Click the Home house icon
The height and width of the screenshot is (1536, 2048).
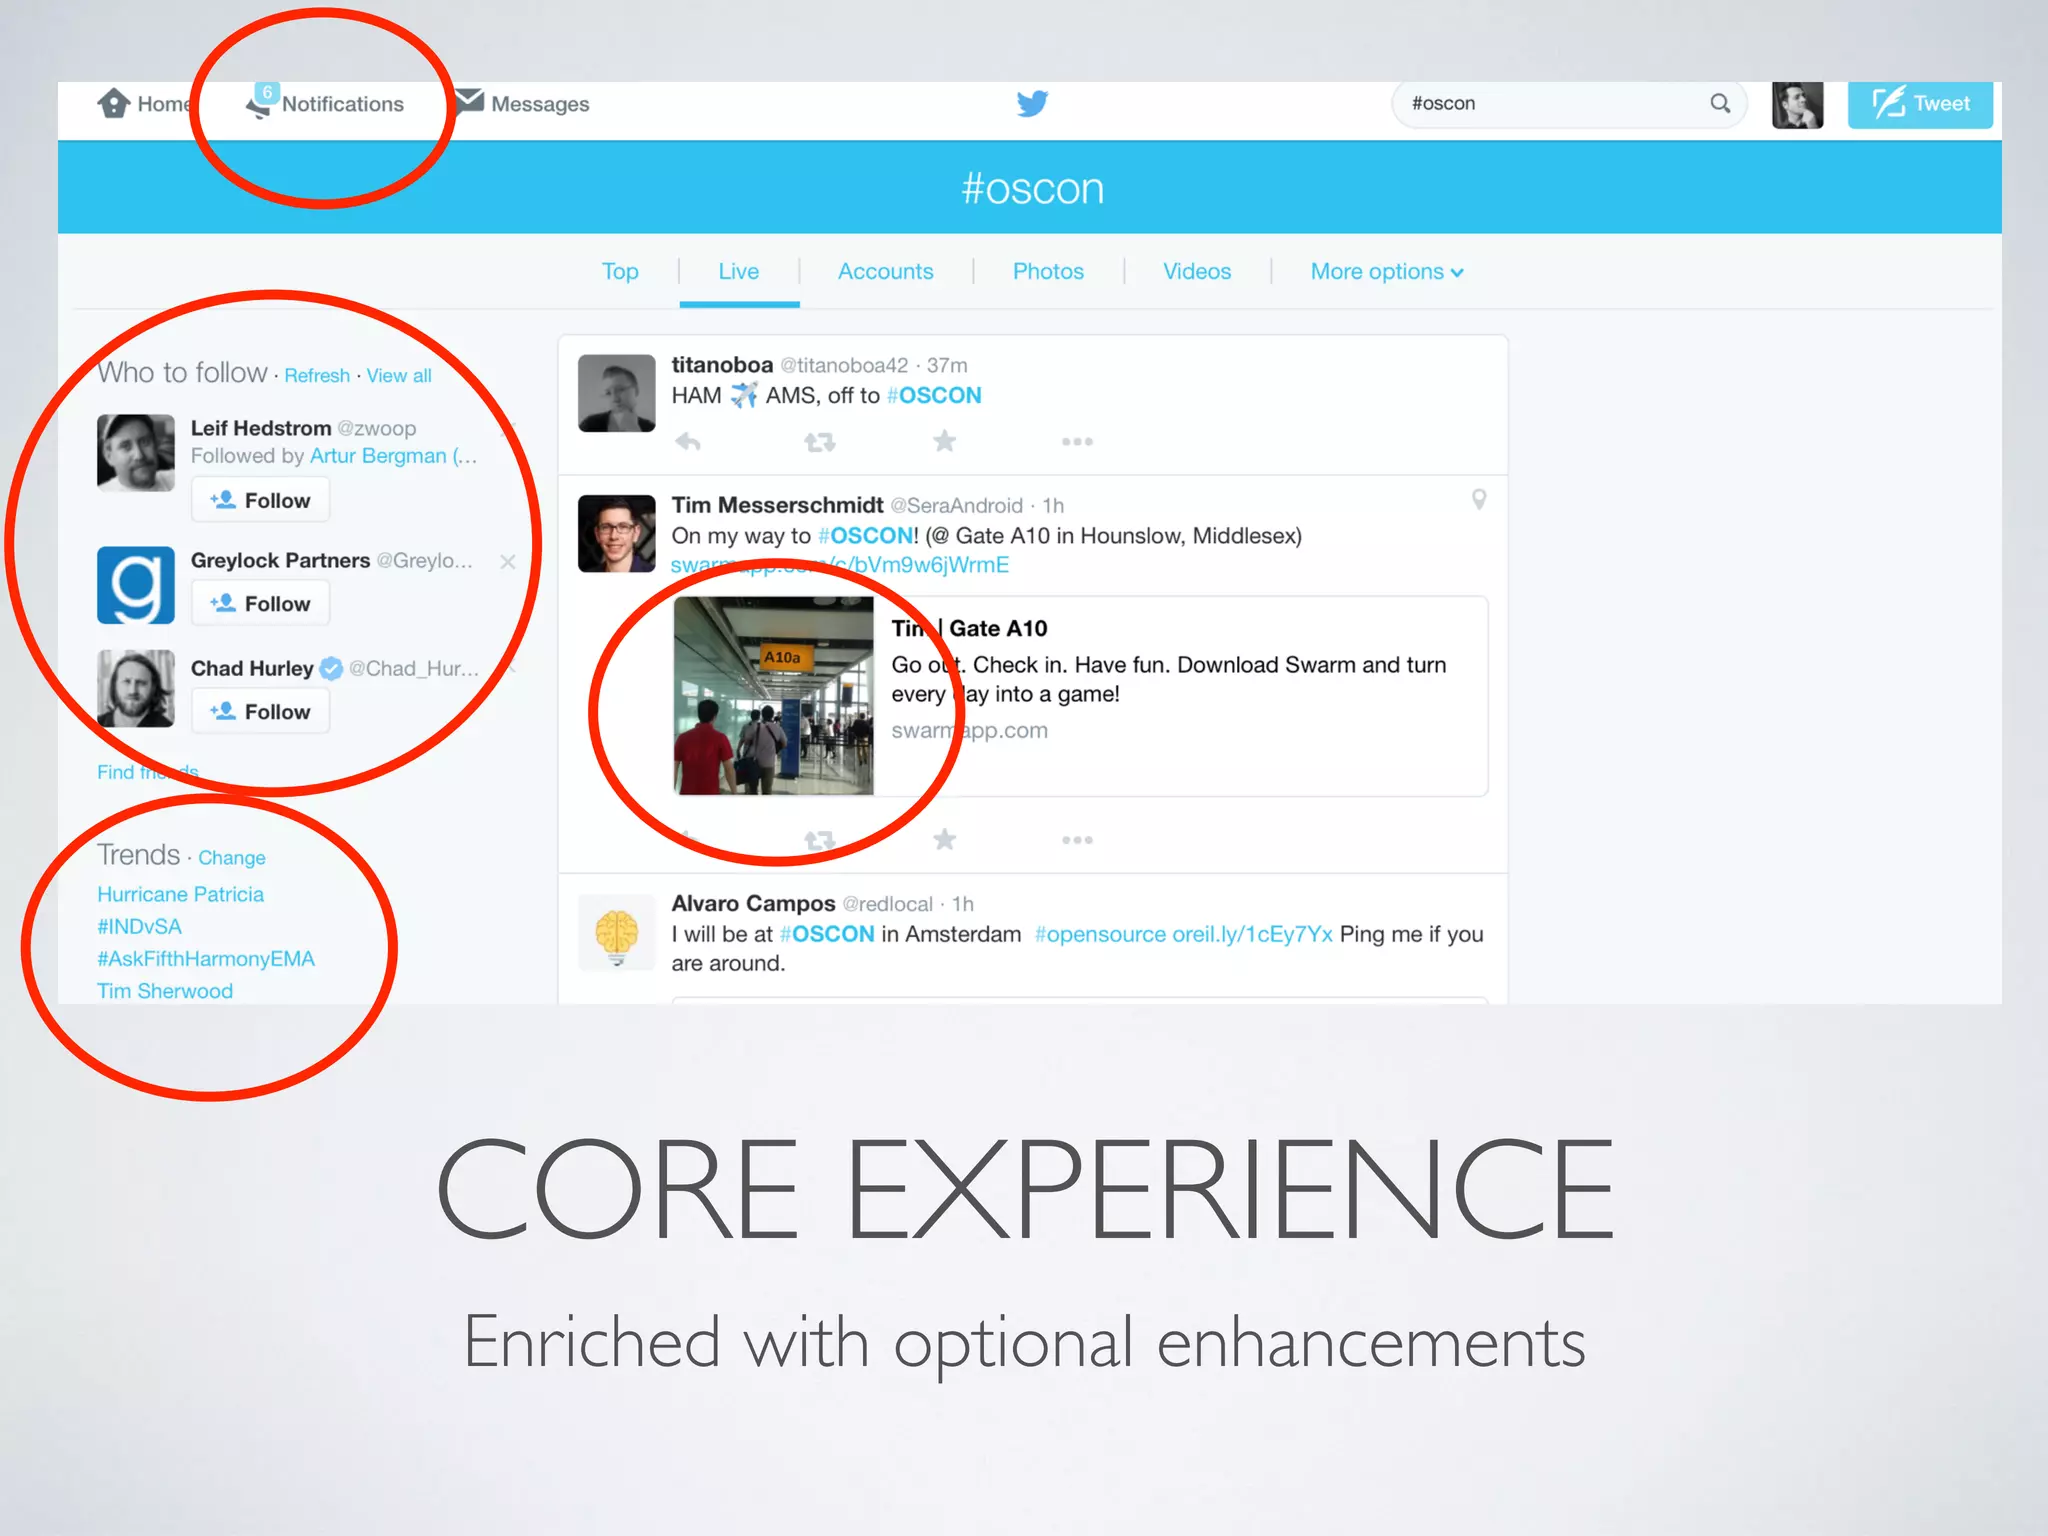pos(114,103)
